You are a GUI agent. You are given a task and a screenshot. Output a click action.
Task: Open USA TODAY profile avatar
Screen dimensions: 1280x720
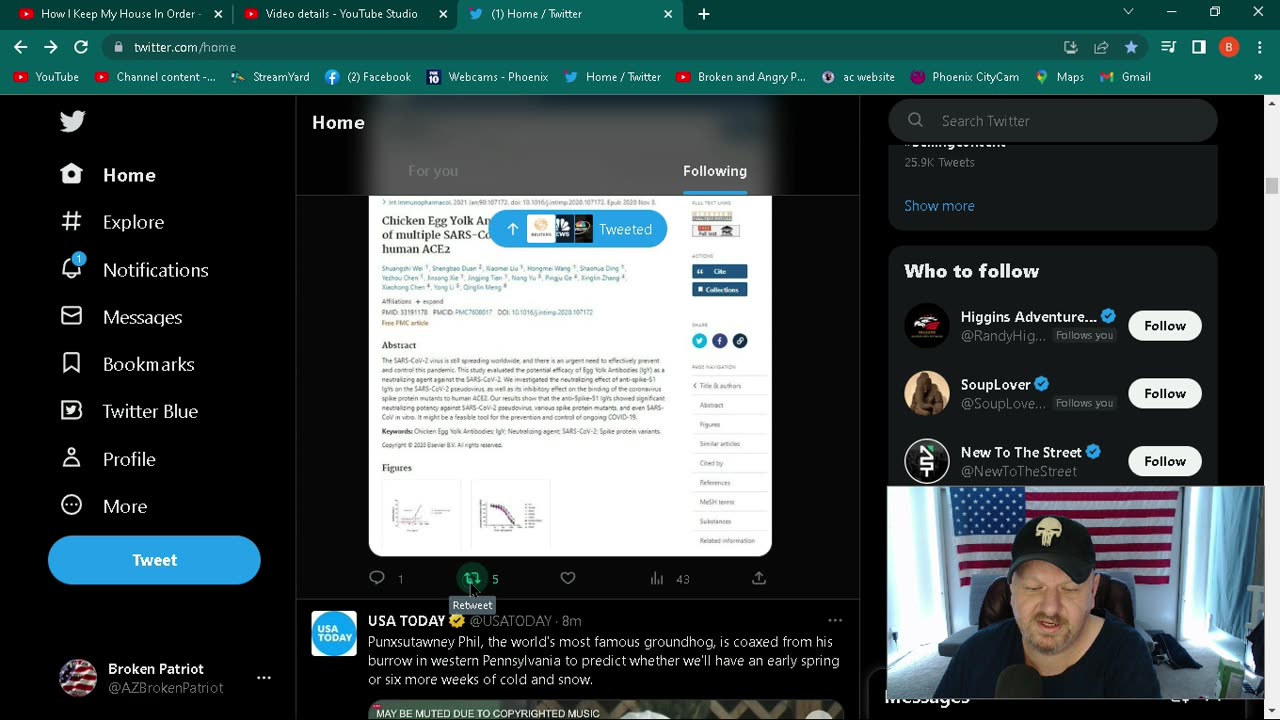coord(334,634)
